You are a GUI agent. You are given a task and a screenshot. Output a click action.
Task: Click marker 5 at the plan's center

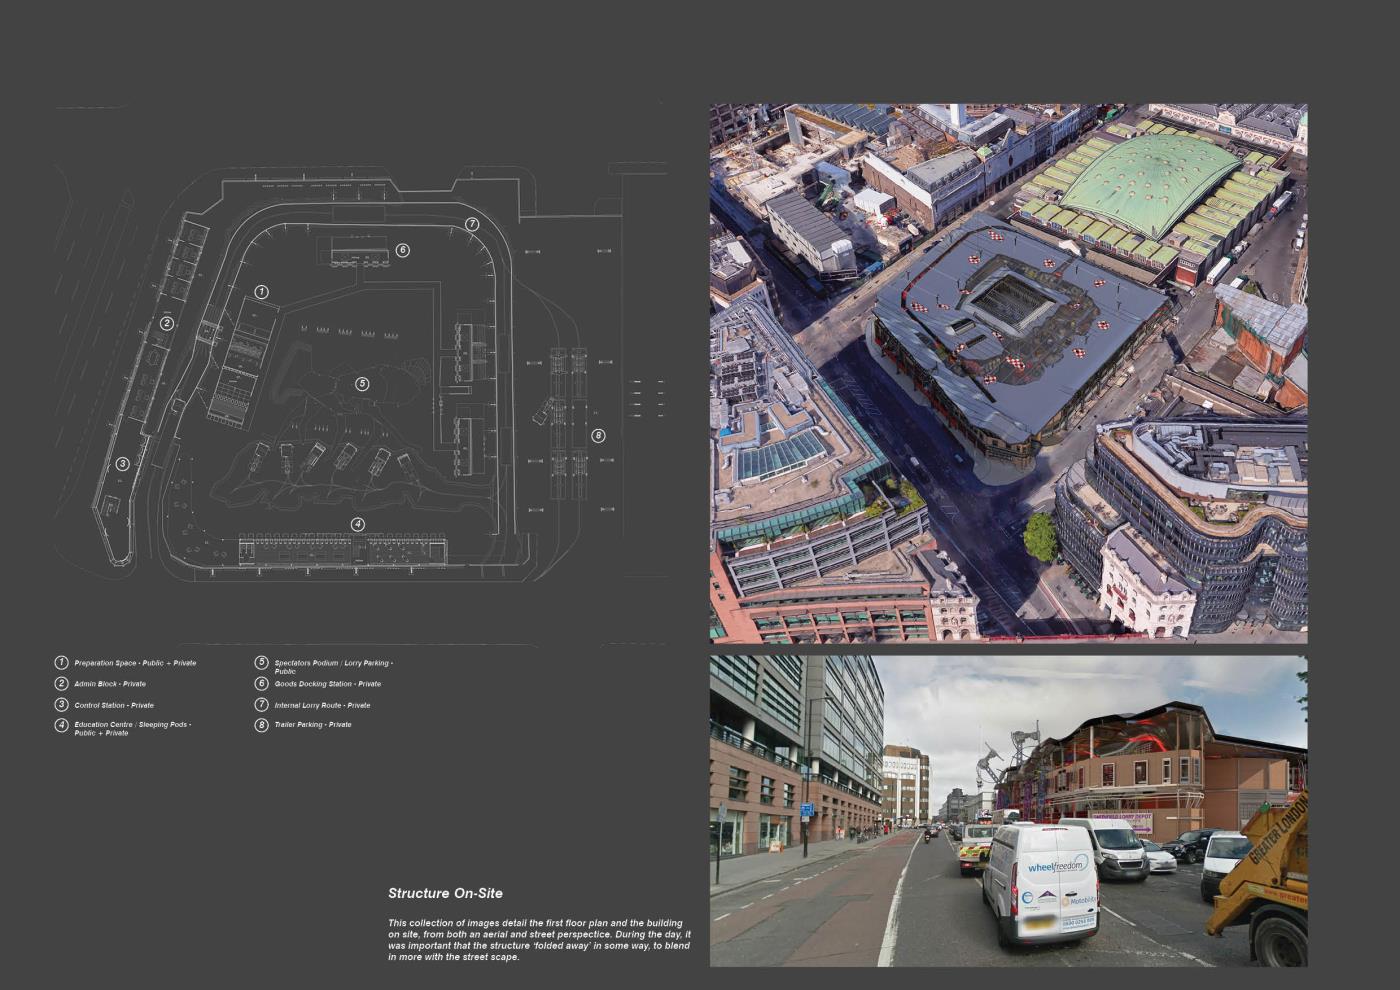click(362, 384)
